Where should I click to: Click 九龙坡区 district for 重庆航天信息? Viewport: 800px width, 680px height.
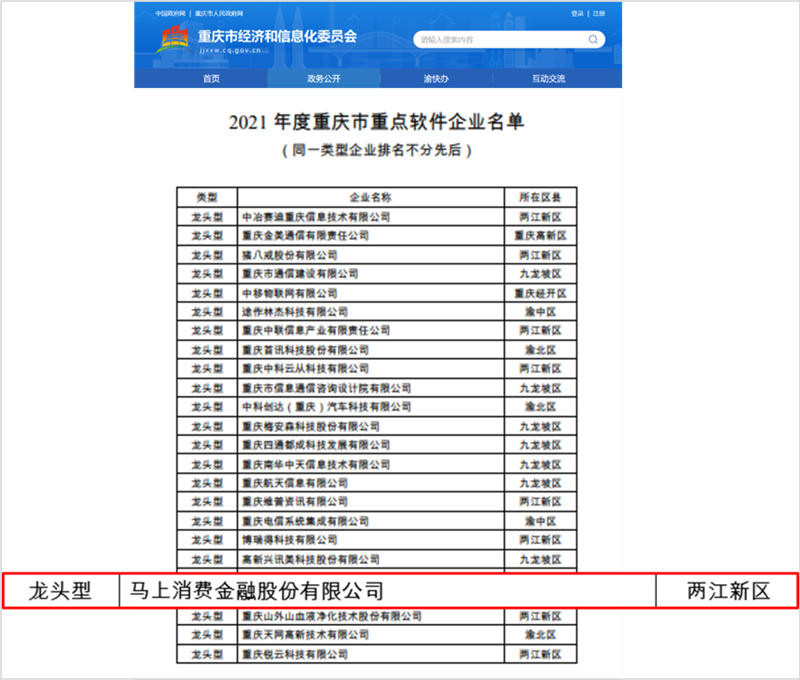pos(540,483)
